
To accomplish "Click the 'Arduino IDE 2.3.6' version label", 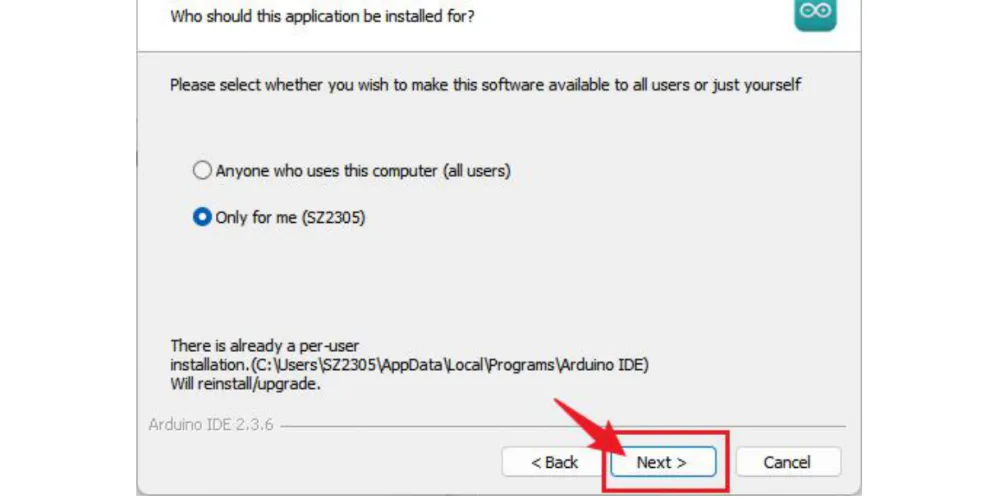I will coord(210,425).
